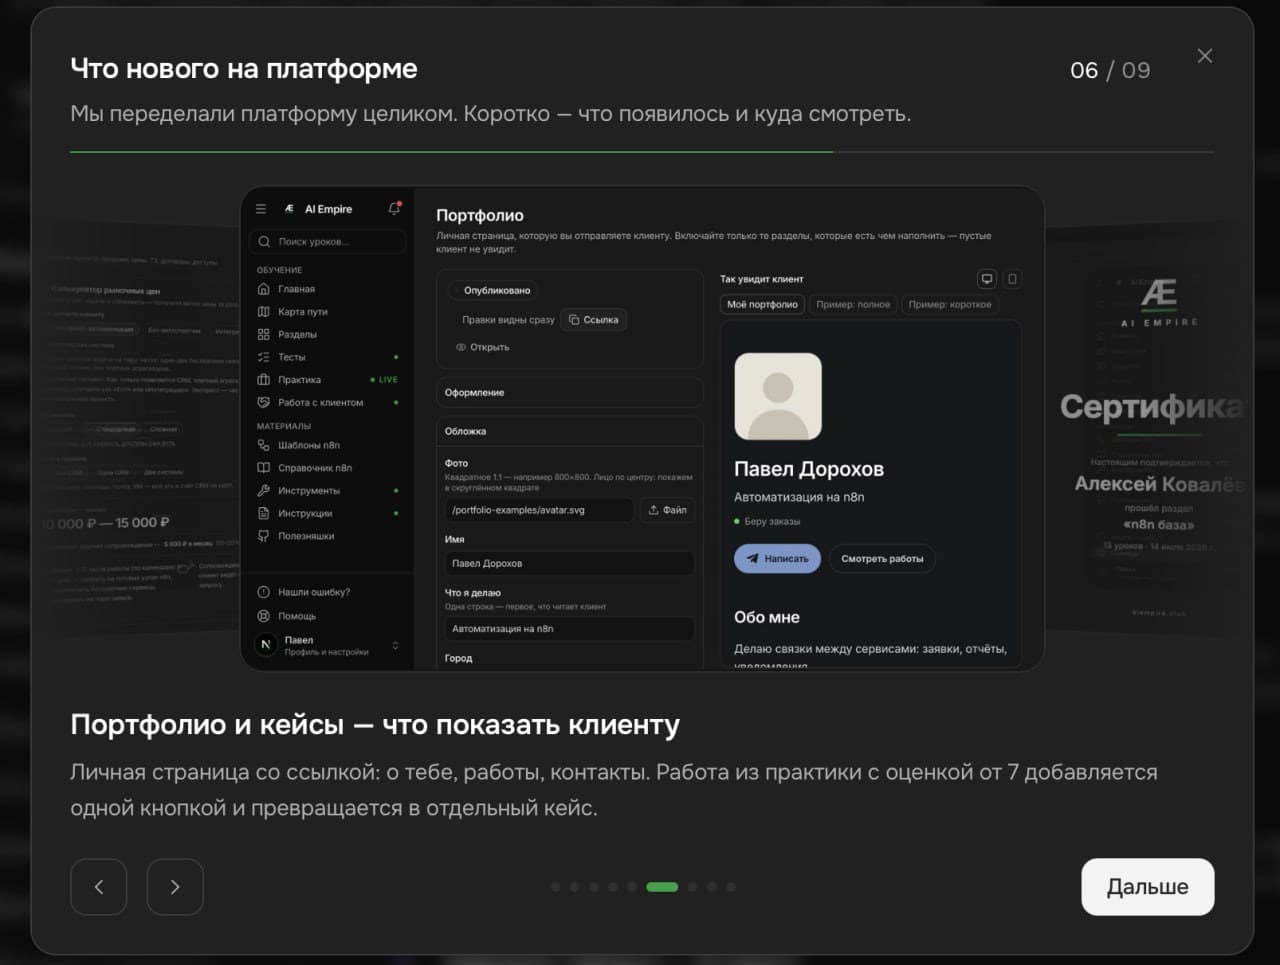This screenshot has height=965, width=1280.
Task: Select the active green pagination indicator
Action: [x=662, y=887]
